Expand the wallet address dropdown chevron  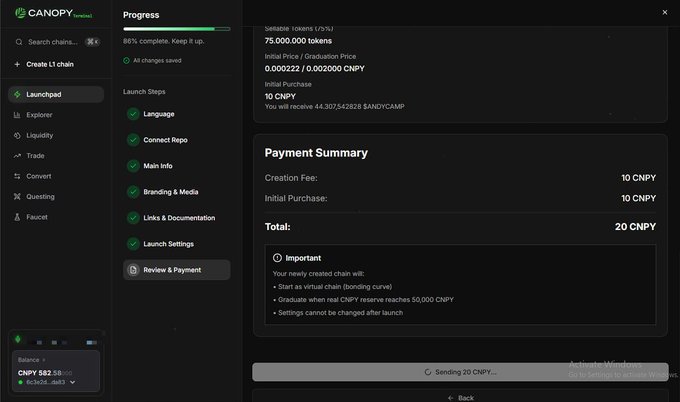coord(72,382)
